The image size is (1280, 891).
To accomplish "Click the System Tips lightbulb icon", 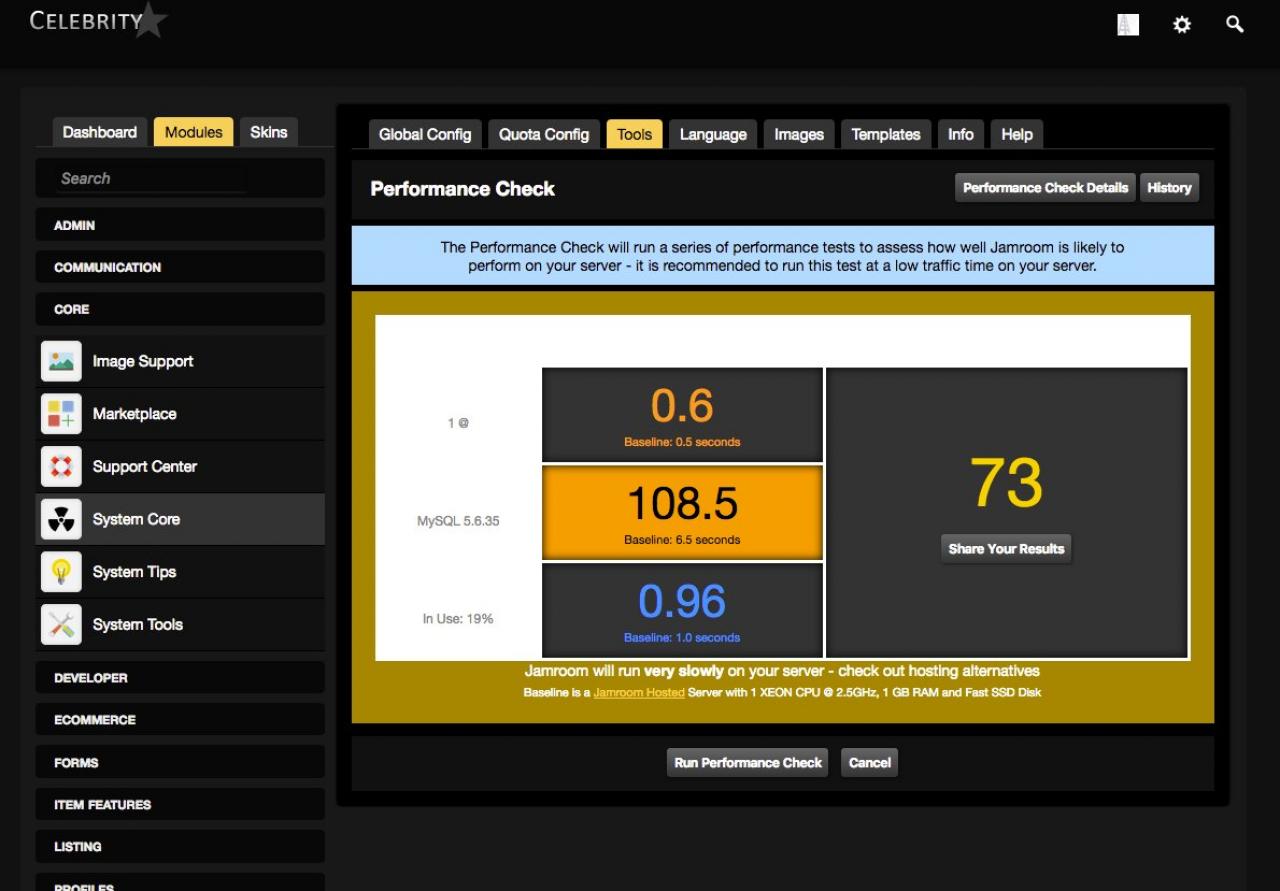I will 61,572.
